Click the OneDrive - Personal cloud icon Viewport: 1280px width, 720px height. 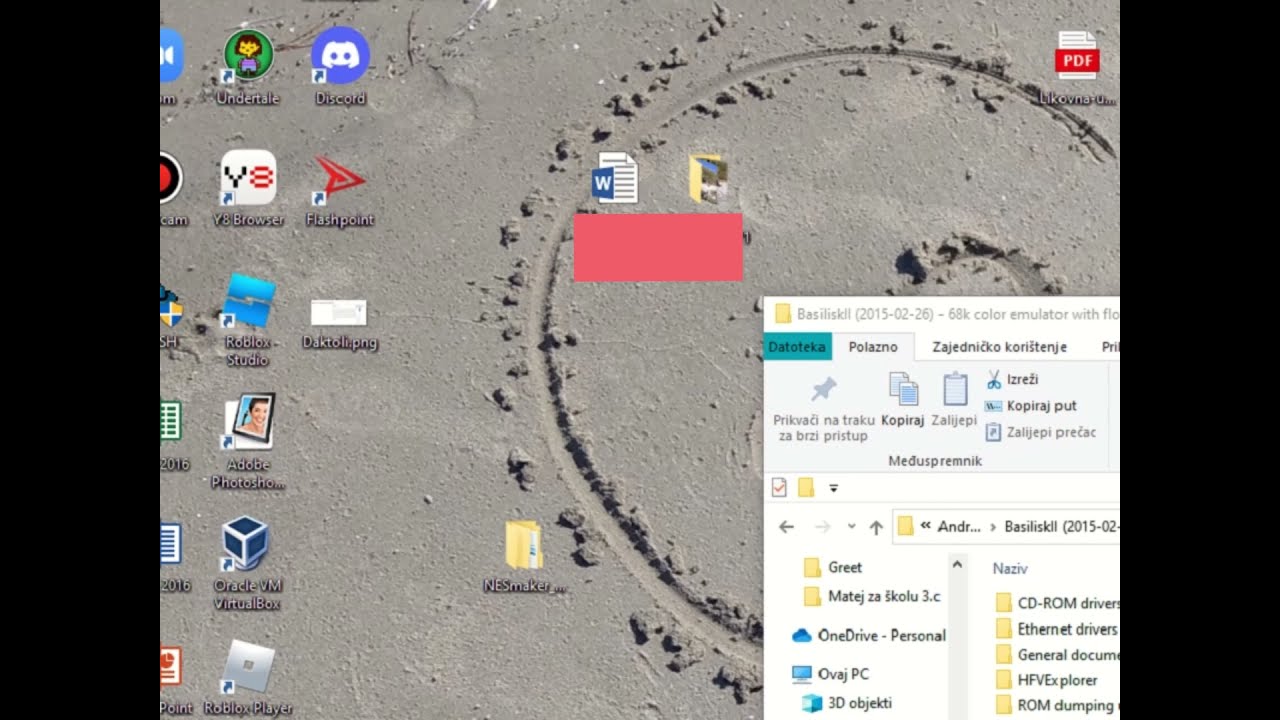pos(802,635)
